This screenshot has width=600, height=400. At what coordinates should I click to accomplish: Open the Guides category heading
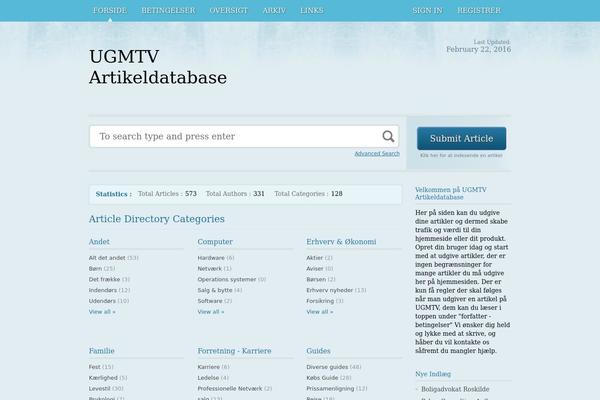[318, 351]
